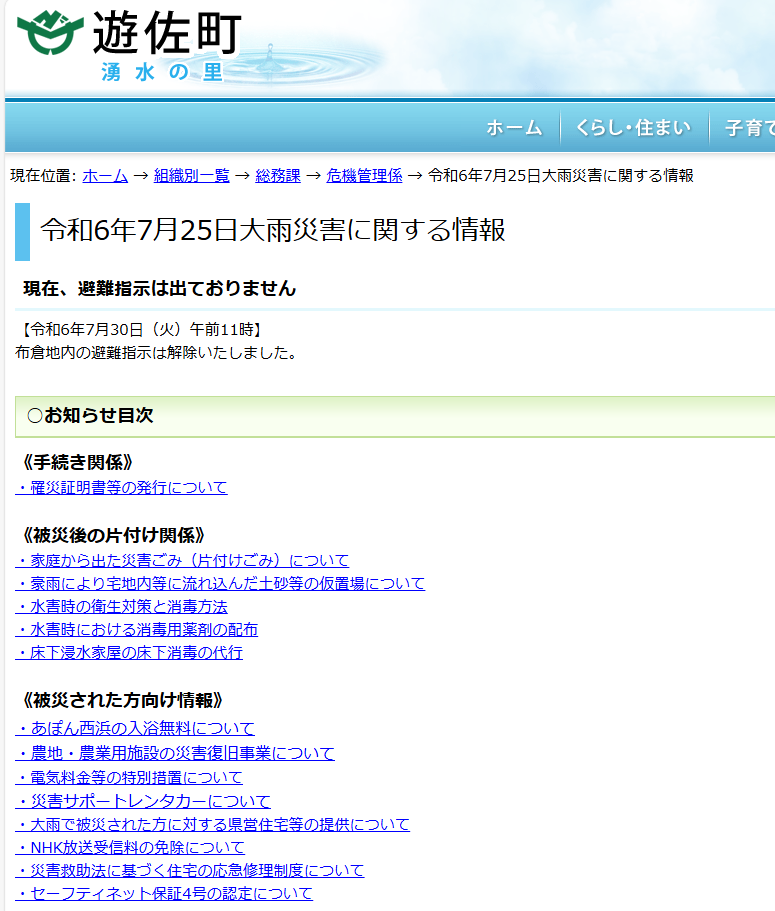Click the 《手続き関係》 subheading
This screenshot has width=775, height=911.
78,462
